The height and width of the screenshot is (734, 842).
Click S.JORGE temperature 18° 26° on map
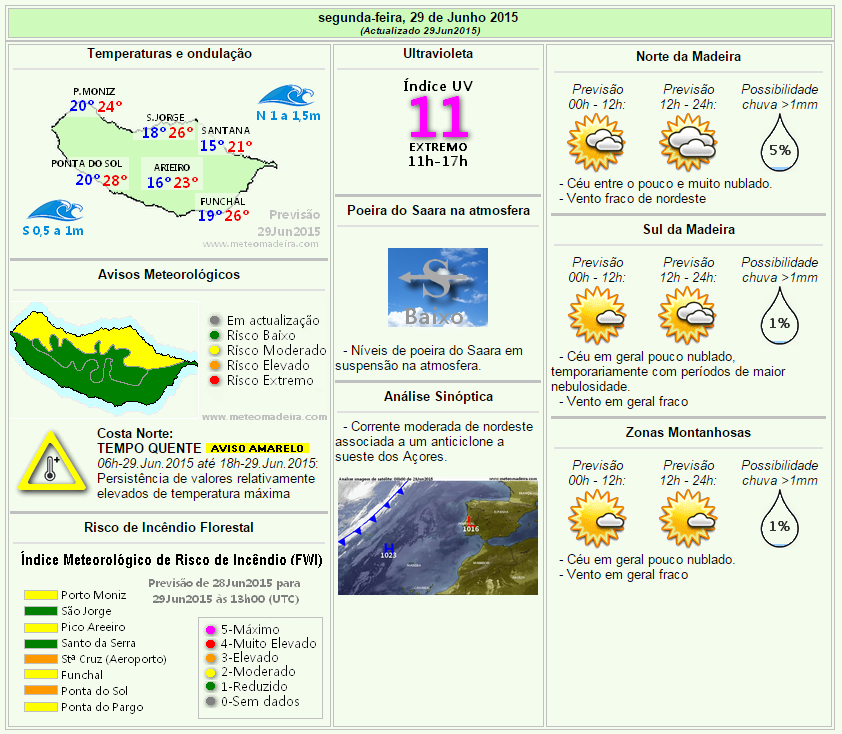(168, 133)
